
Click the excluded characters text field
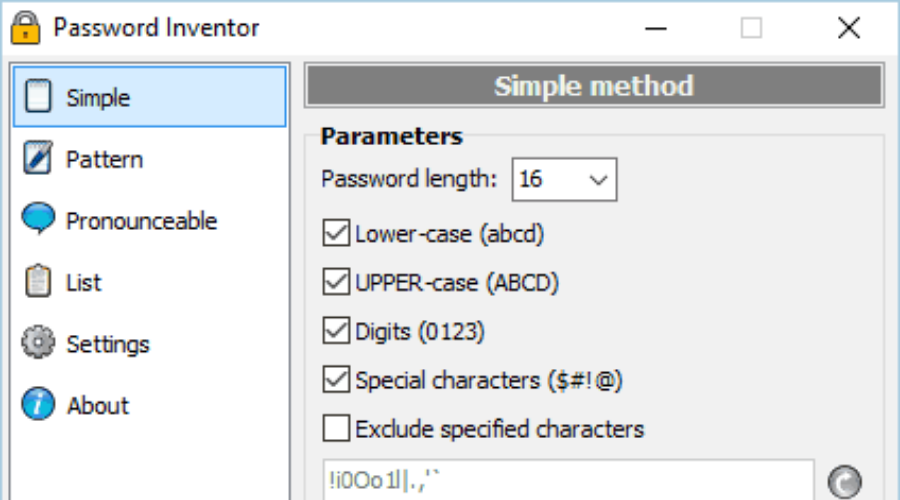(568, 480)
